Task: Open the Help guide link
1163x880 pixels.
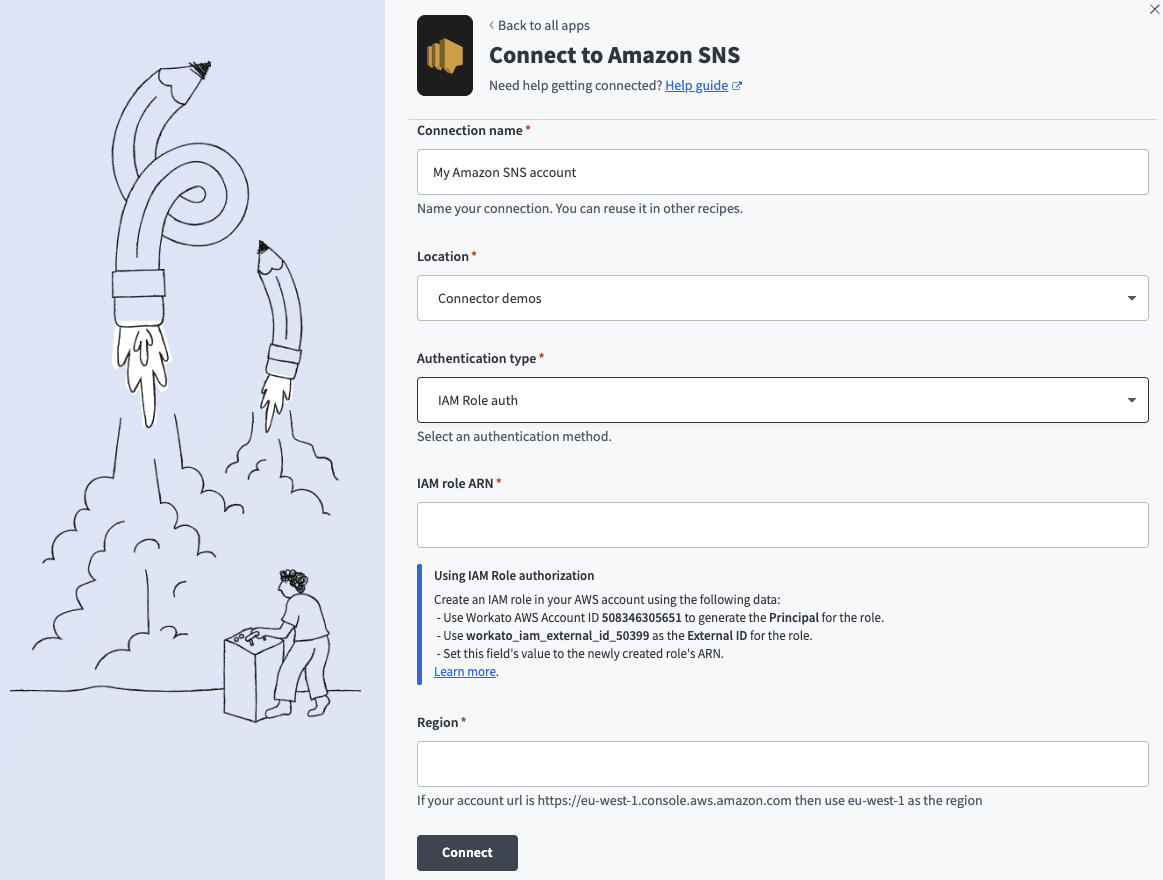Action: (x=696, y=86)
